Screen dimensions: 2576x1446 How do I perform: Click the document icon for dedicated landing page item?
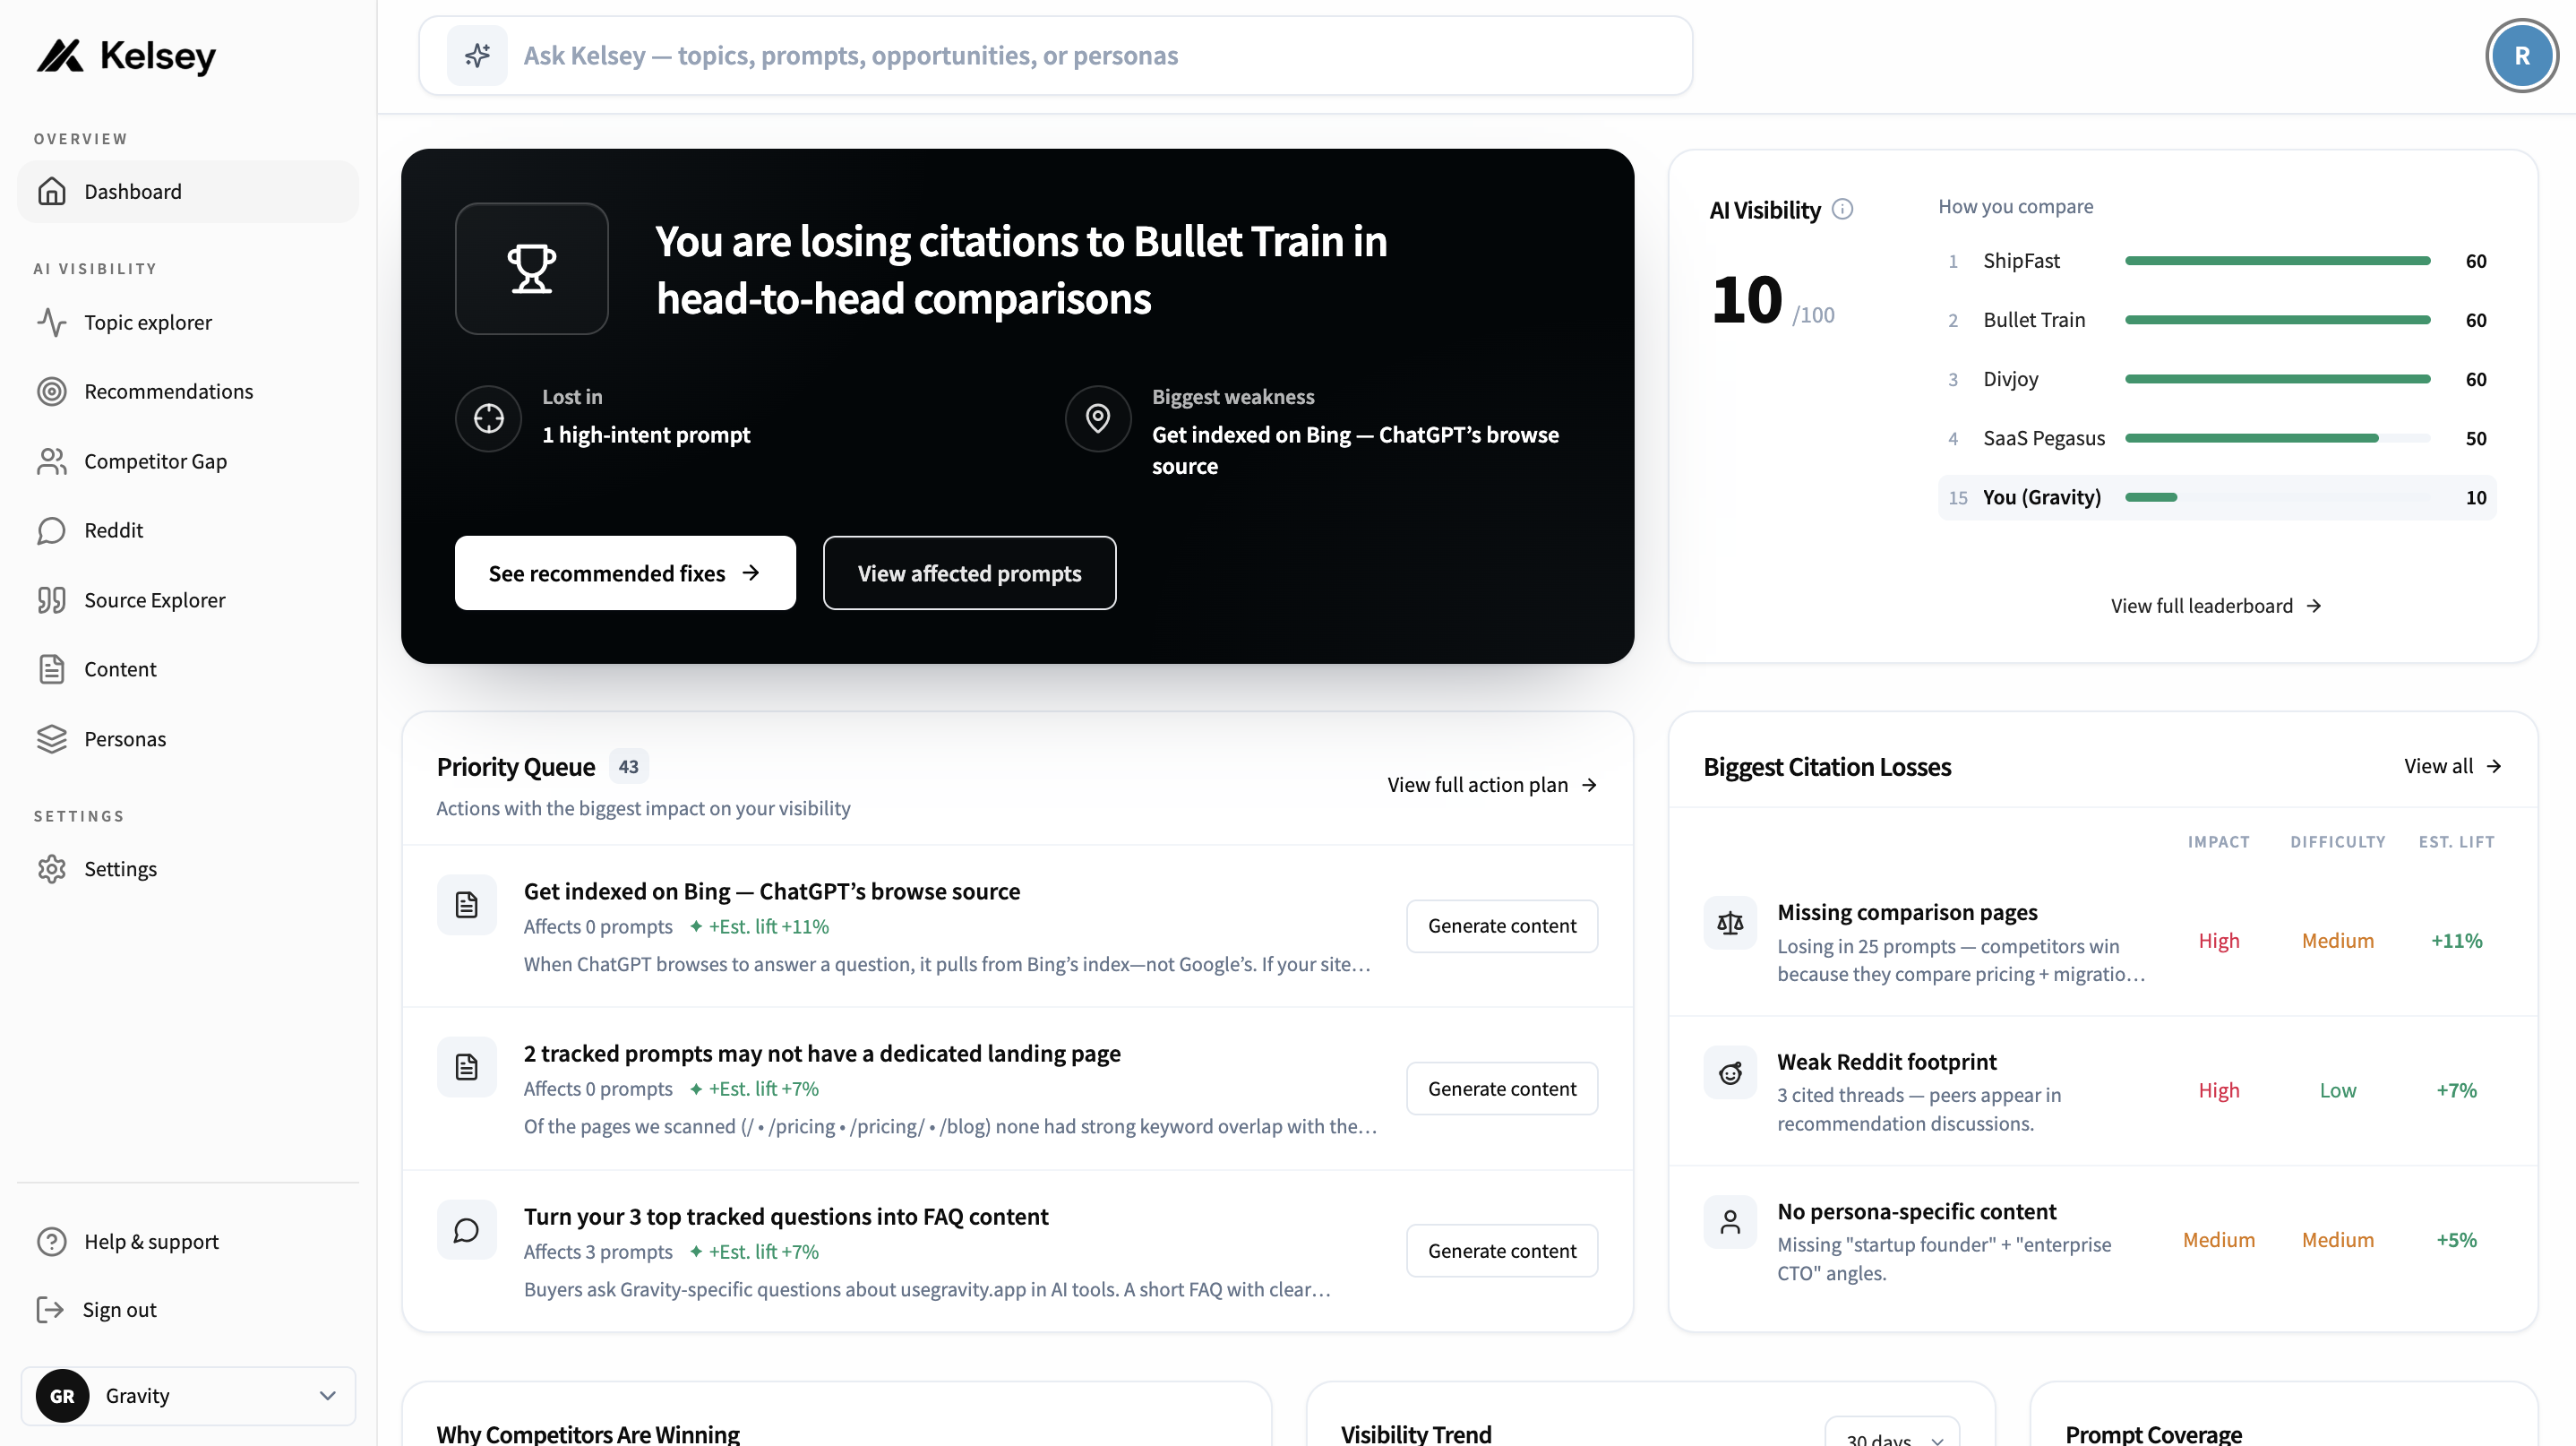(x=467, y=1067)
